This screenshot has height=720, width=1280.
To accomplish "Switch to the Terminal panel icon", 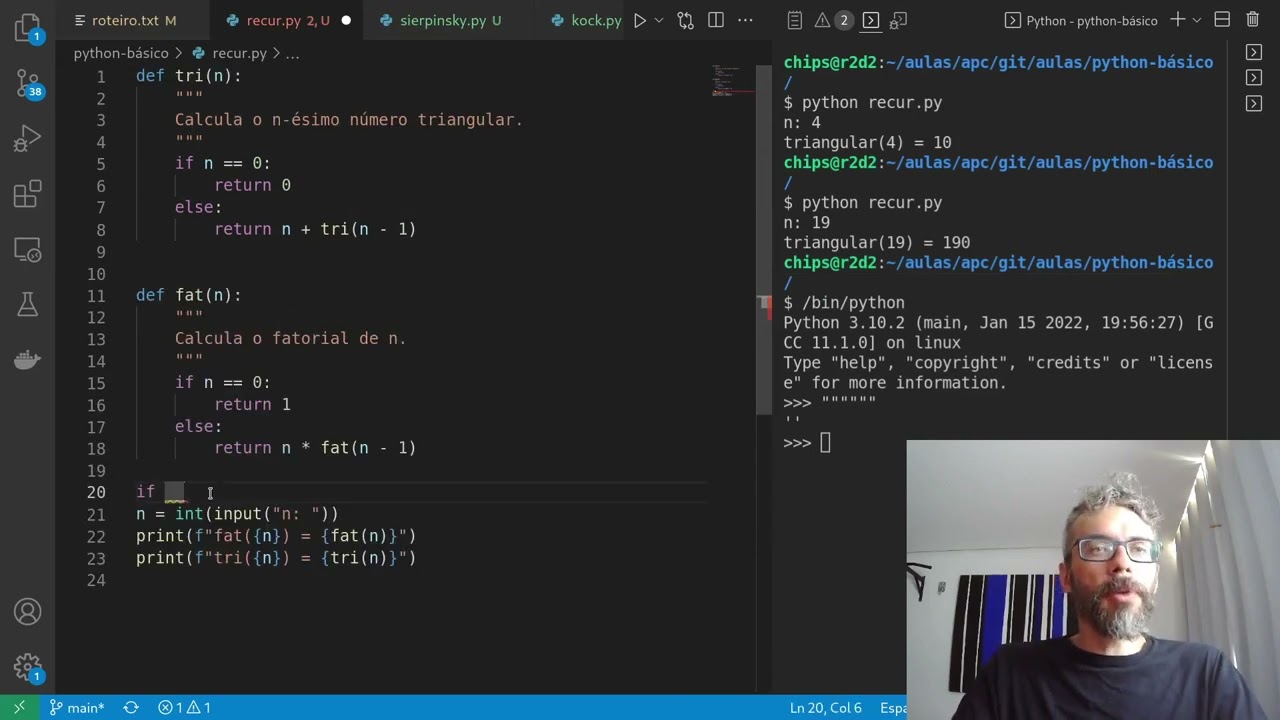I will (x=871, y=20).
